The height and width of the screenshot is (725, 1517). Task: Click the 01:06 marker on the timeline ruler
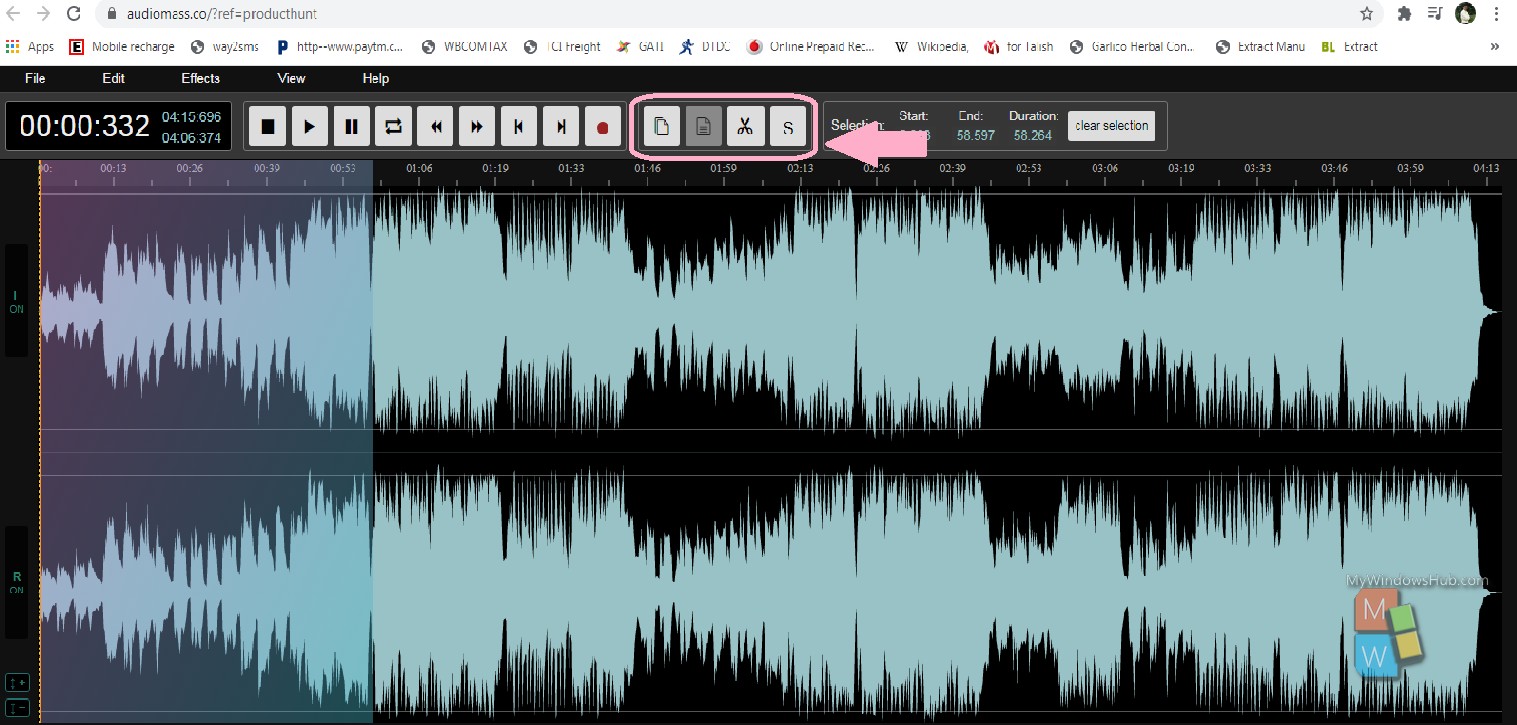click(419, 169)
